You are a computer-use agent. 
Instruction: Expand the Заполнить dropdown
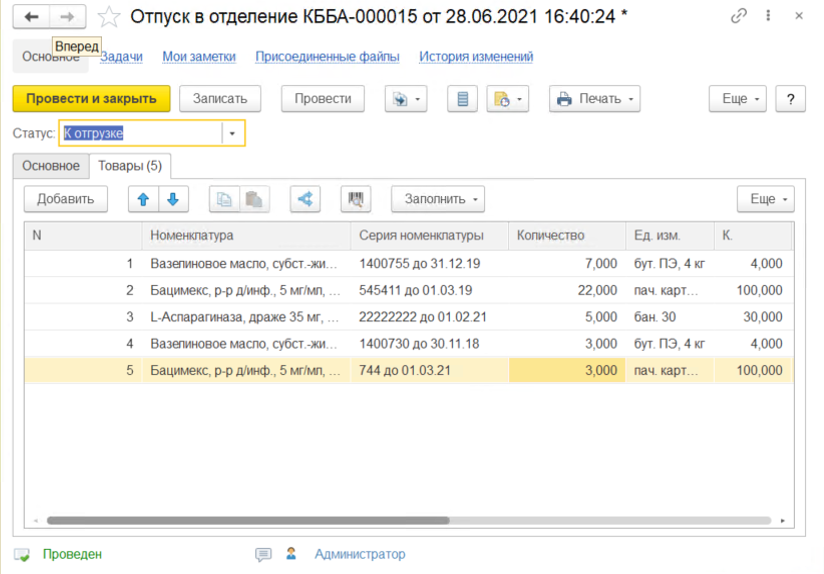(x=438, y=199)
